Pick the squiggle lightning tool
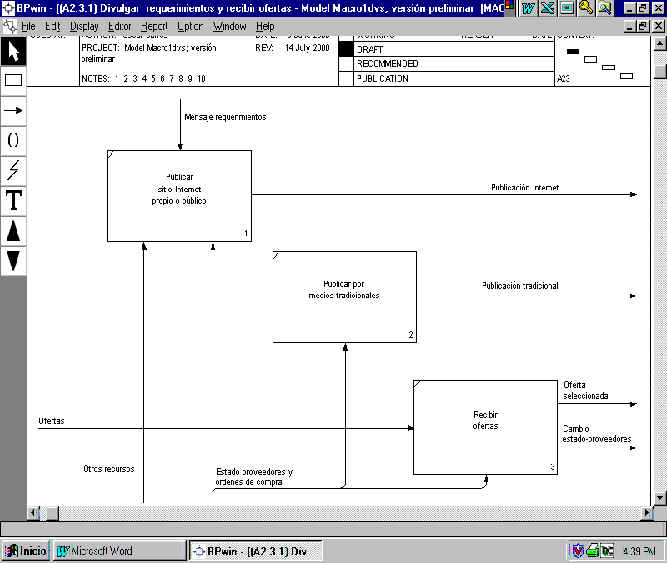The image size is (667, 563). coord(14,170)
